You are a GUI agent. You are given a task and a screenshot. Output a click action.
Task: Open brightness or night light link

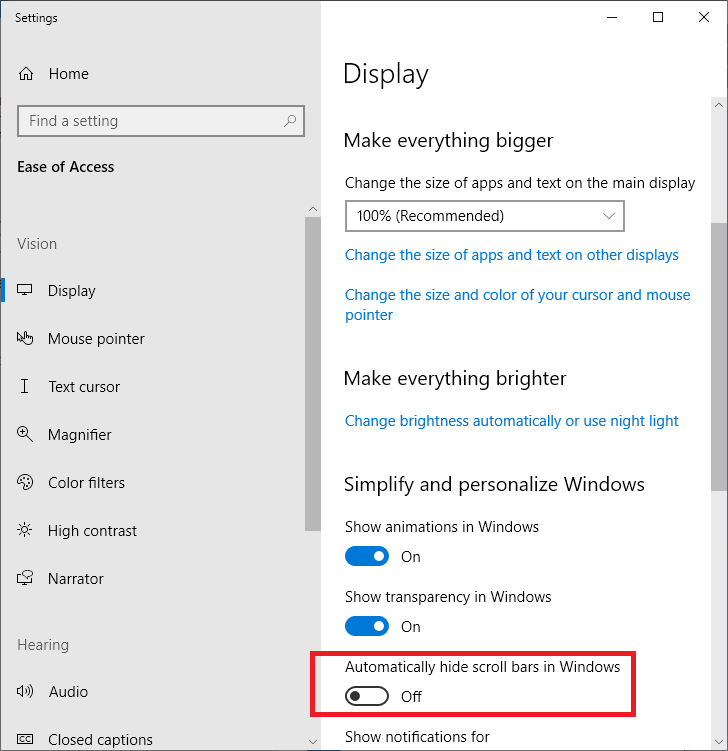point(511,421)
